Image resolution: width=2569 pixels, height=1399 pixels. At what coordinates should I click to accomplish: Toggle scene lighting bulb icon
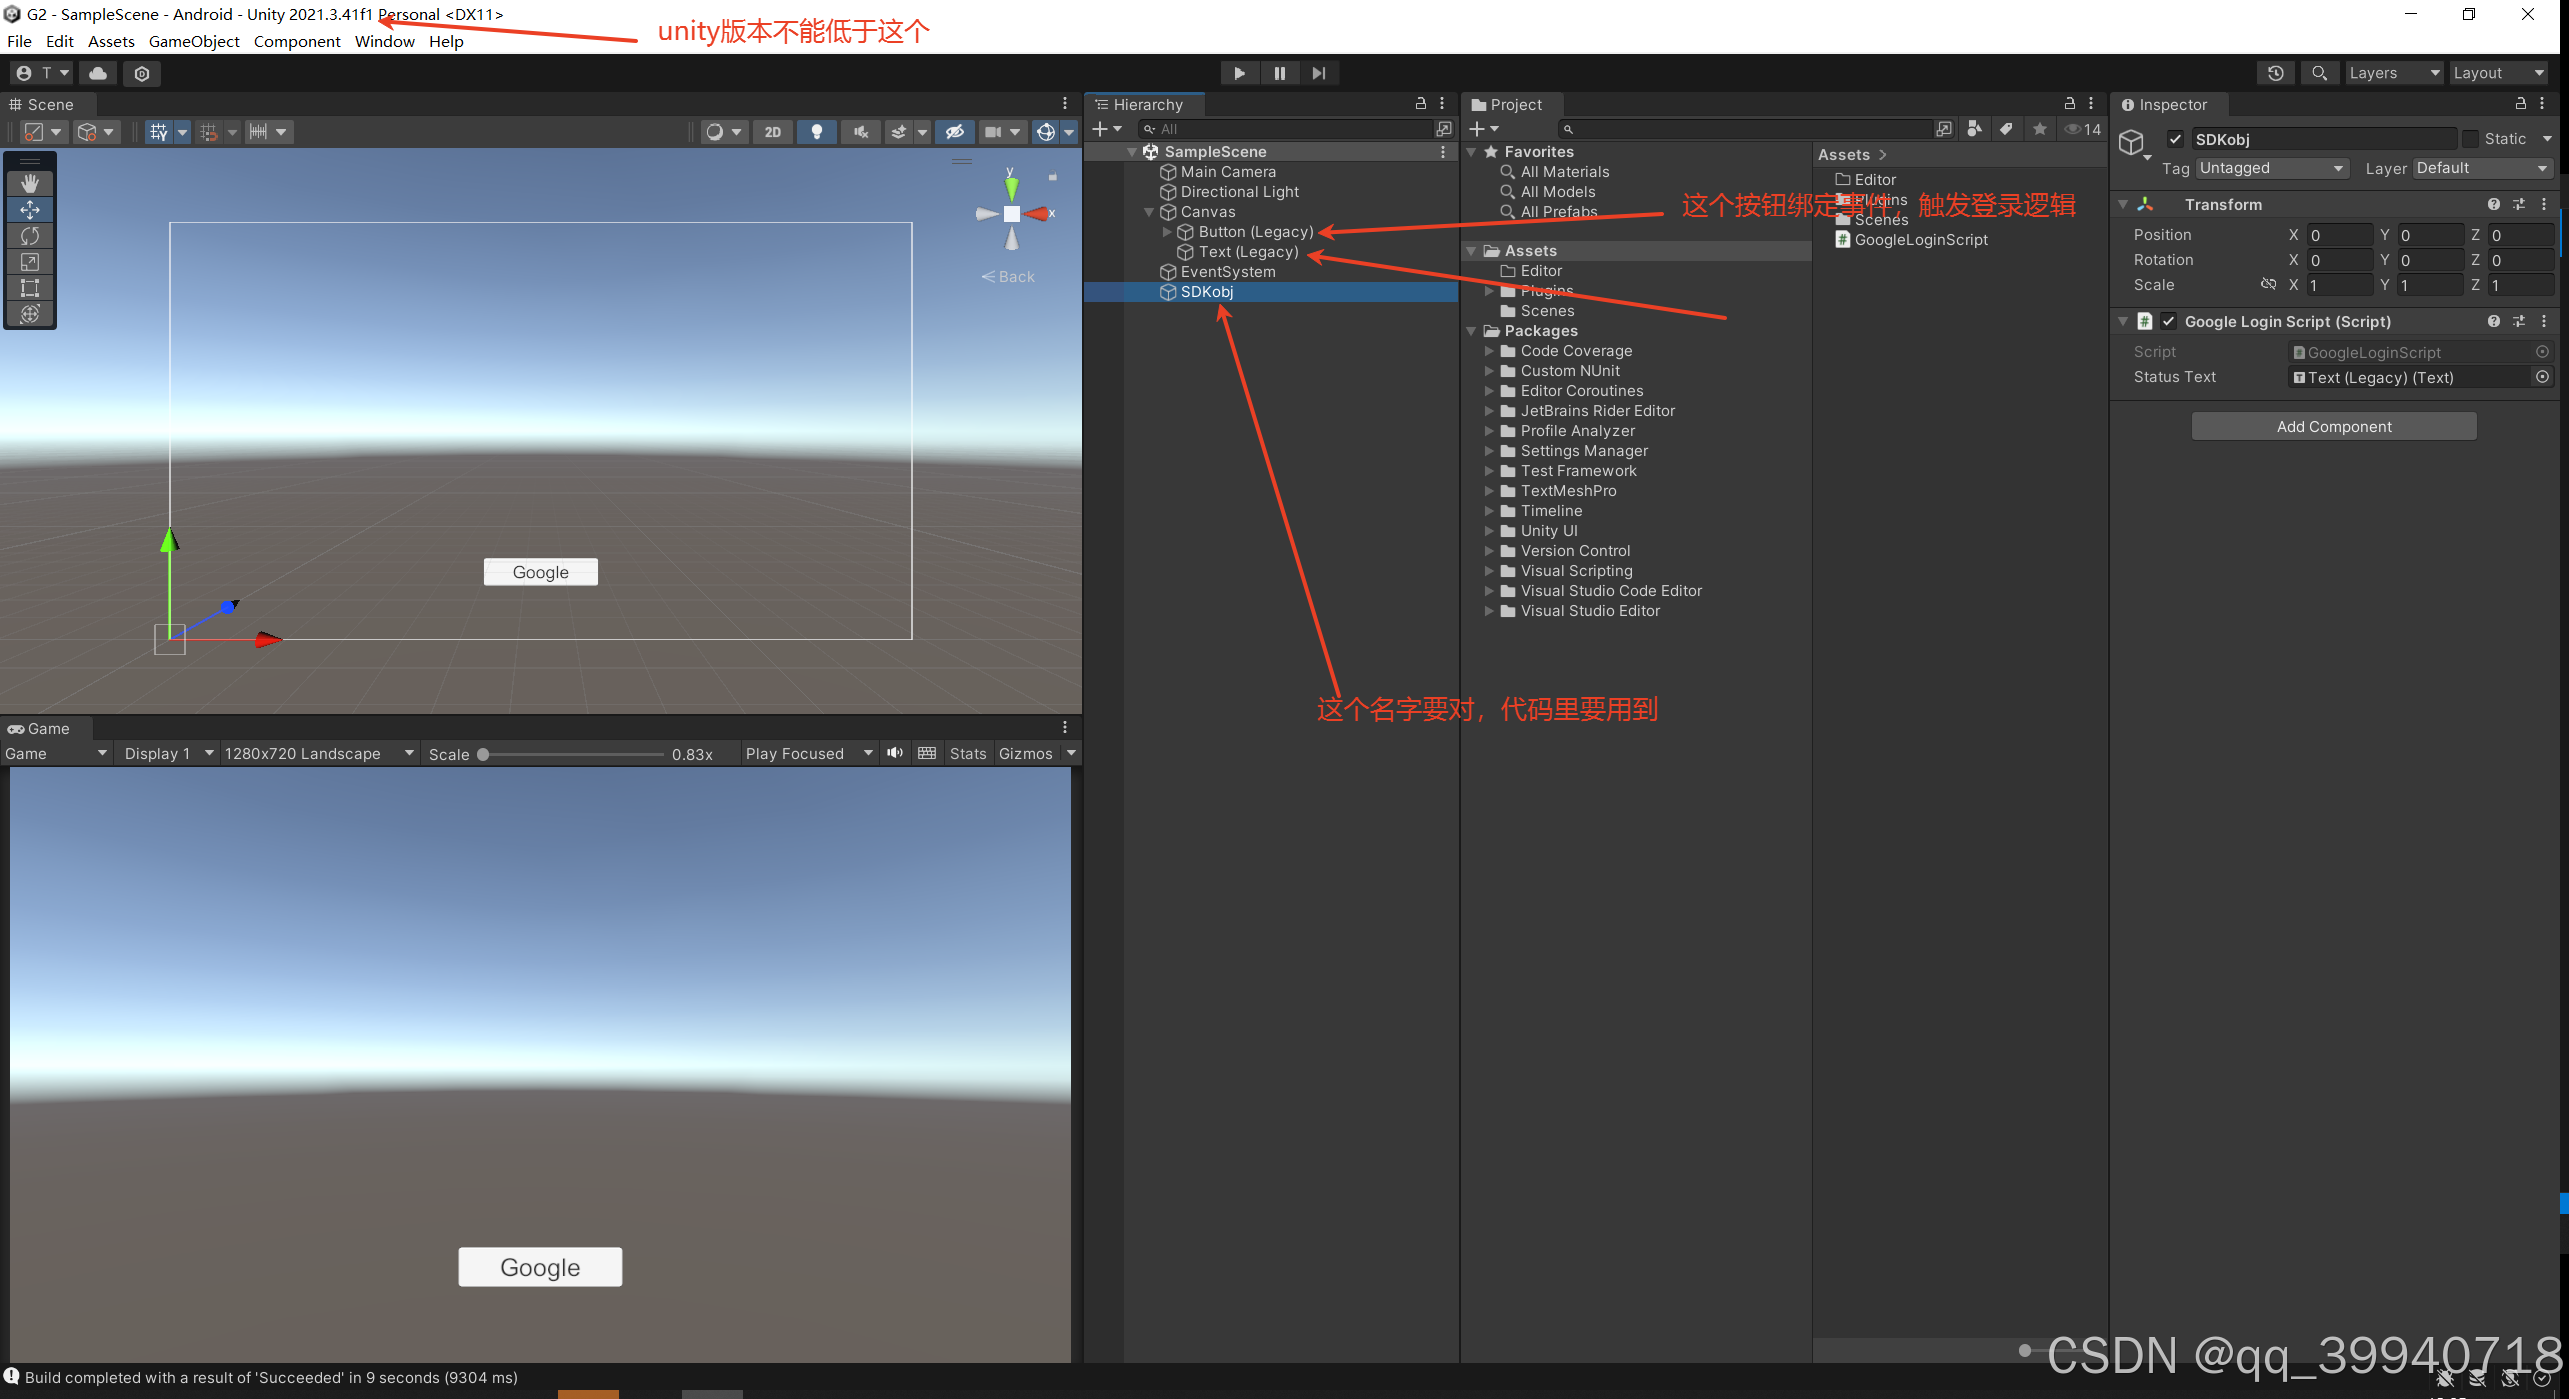[x=817, y=132]
